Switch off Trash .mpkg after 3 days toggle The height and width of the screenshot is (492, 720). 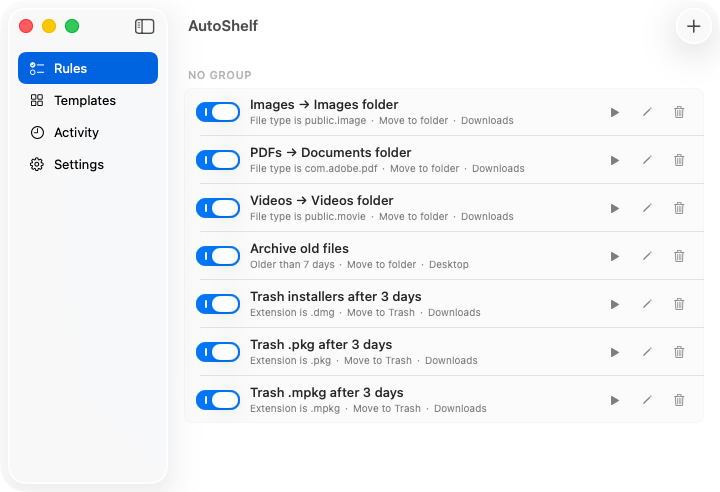[x=218, y=400]
